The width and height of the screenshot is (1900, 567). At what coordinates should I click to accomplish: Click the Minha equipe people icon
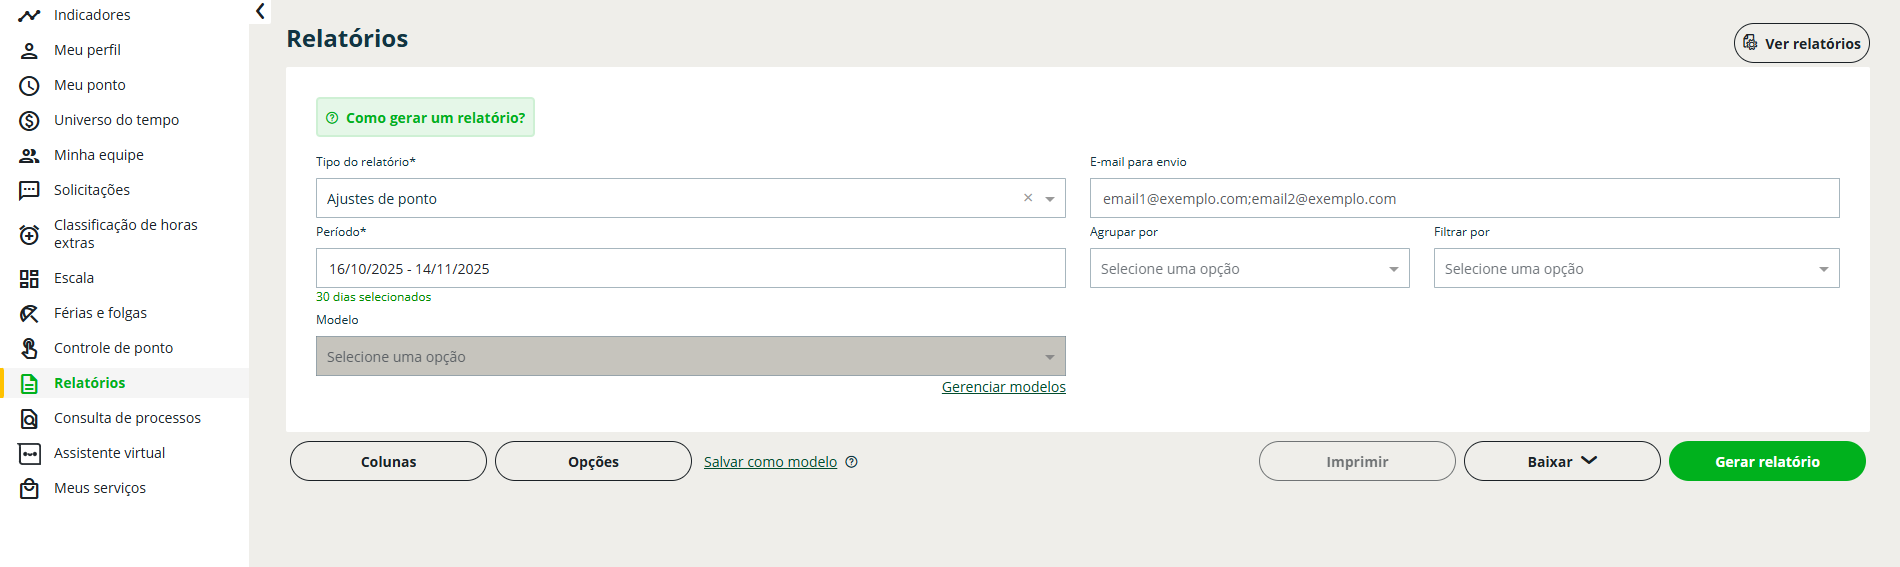tap(29, 156)
